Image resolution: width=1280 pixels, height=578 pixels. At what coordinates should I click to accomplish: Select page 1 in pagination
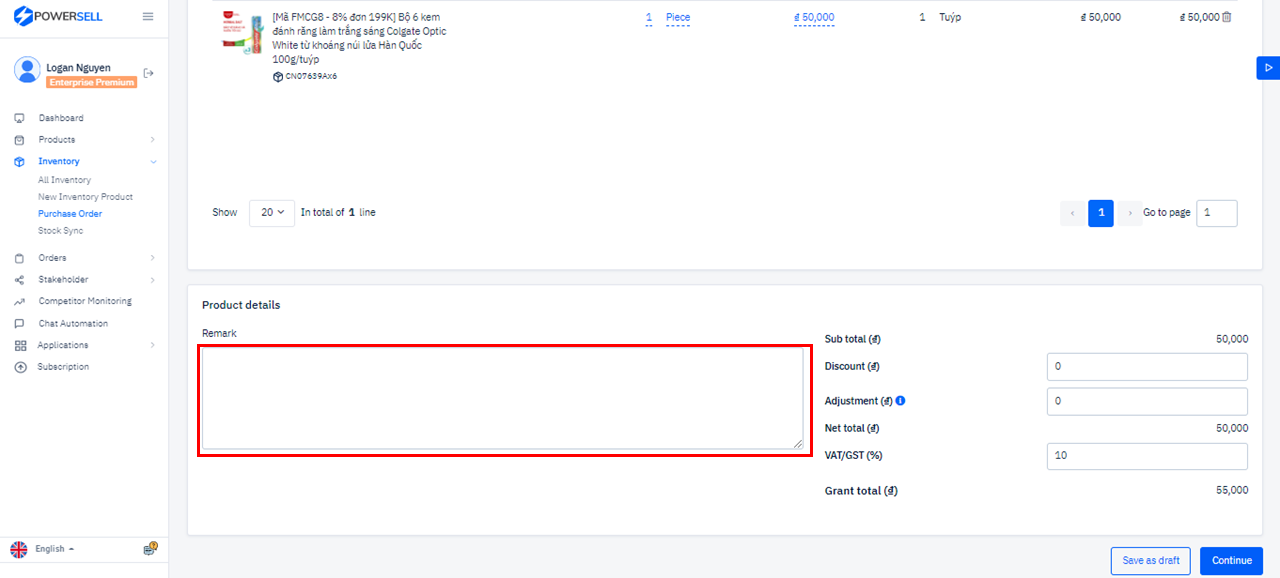(x=1101, y=213)
